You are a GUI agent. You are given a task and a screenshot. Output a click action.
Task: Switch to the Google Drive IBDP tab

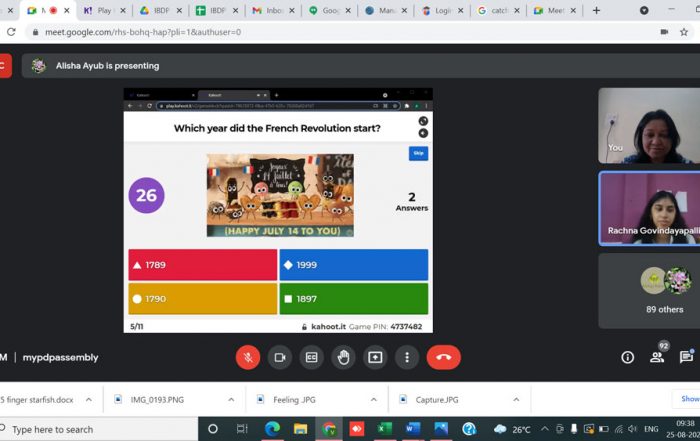(161, 10)
